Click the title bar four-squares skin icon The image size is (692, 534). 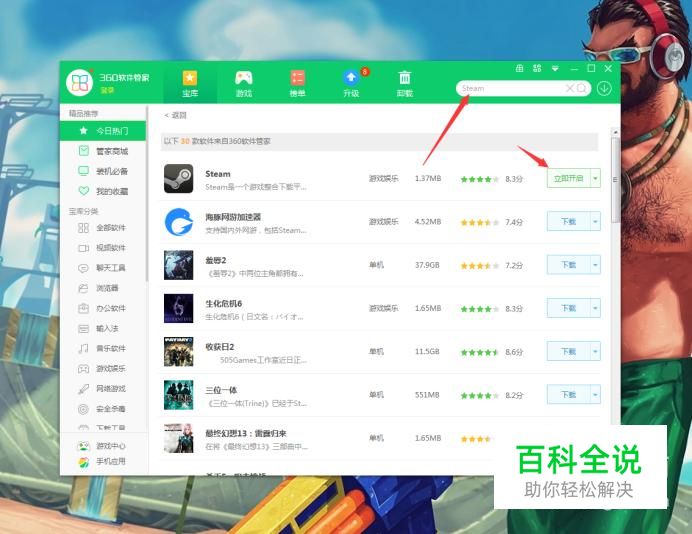tap(537, 68)
